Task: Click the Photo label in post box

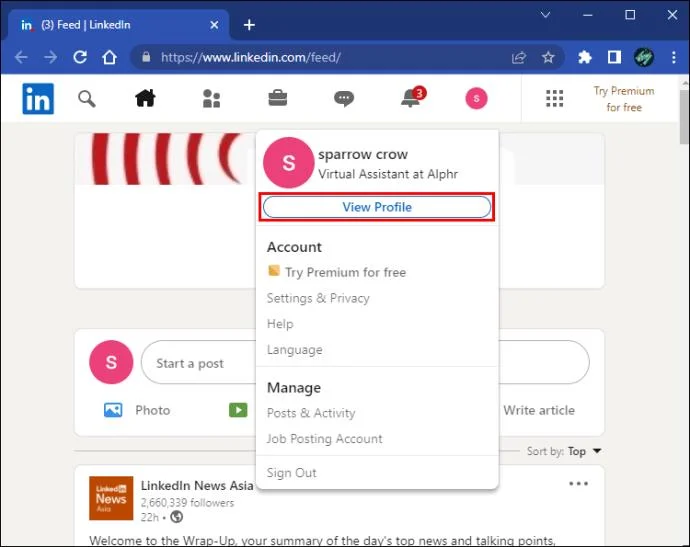Action: pyautogui.click(x=153, y=410)
